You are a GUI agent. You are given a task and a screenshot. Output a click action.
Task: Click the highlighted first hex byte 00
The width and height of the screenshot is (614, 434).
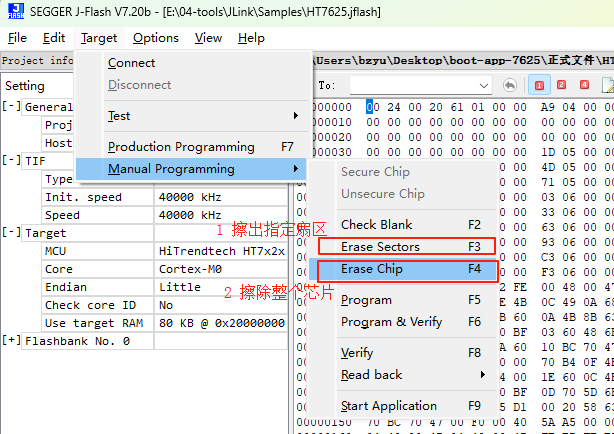pyautogui.click(x=372, y=107)
